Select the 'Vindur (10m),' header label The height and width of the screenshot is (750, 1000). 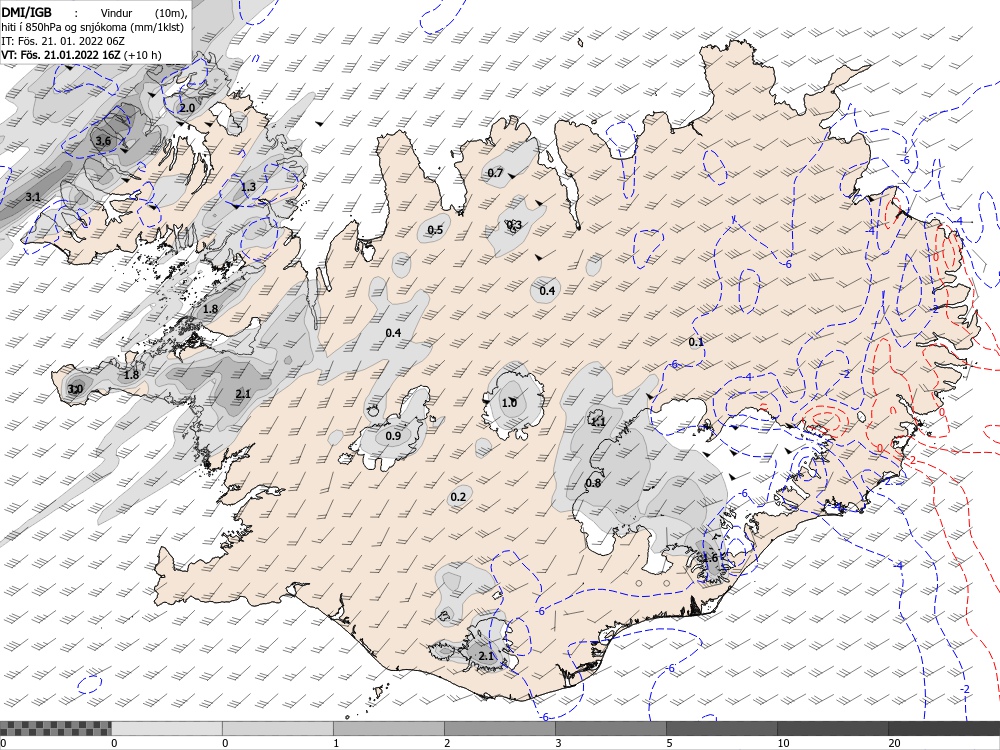tap(143, 13)
